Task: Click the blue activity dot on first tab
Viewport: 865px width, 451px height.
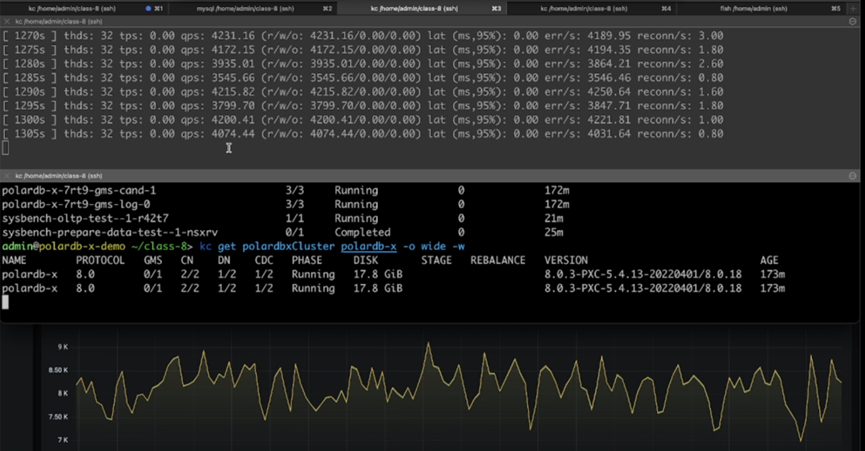Action: 148,8
